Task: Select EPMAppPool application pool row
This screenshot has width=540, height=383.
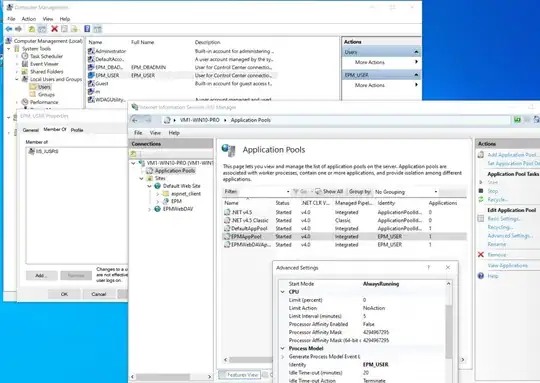Action: [x=344, y=237]
